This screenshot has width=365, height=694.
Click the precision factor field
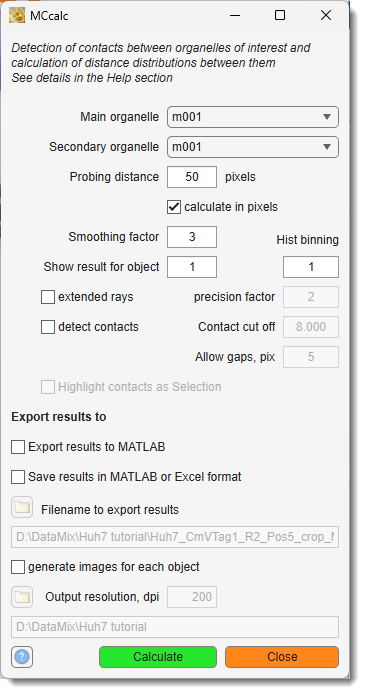(x=311, y=297)
